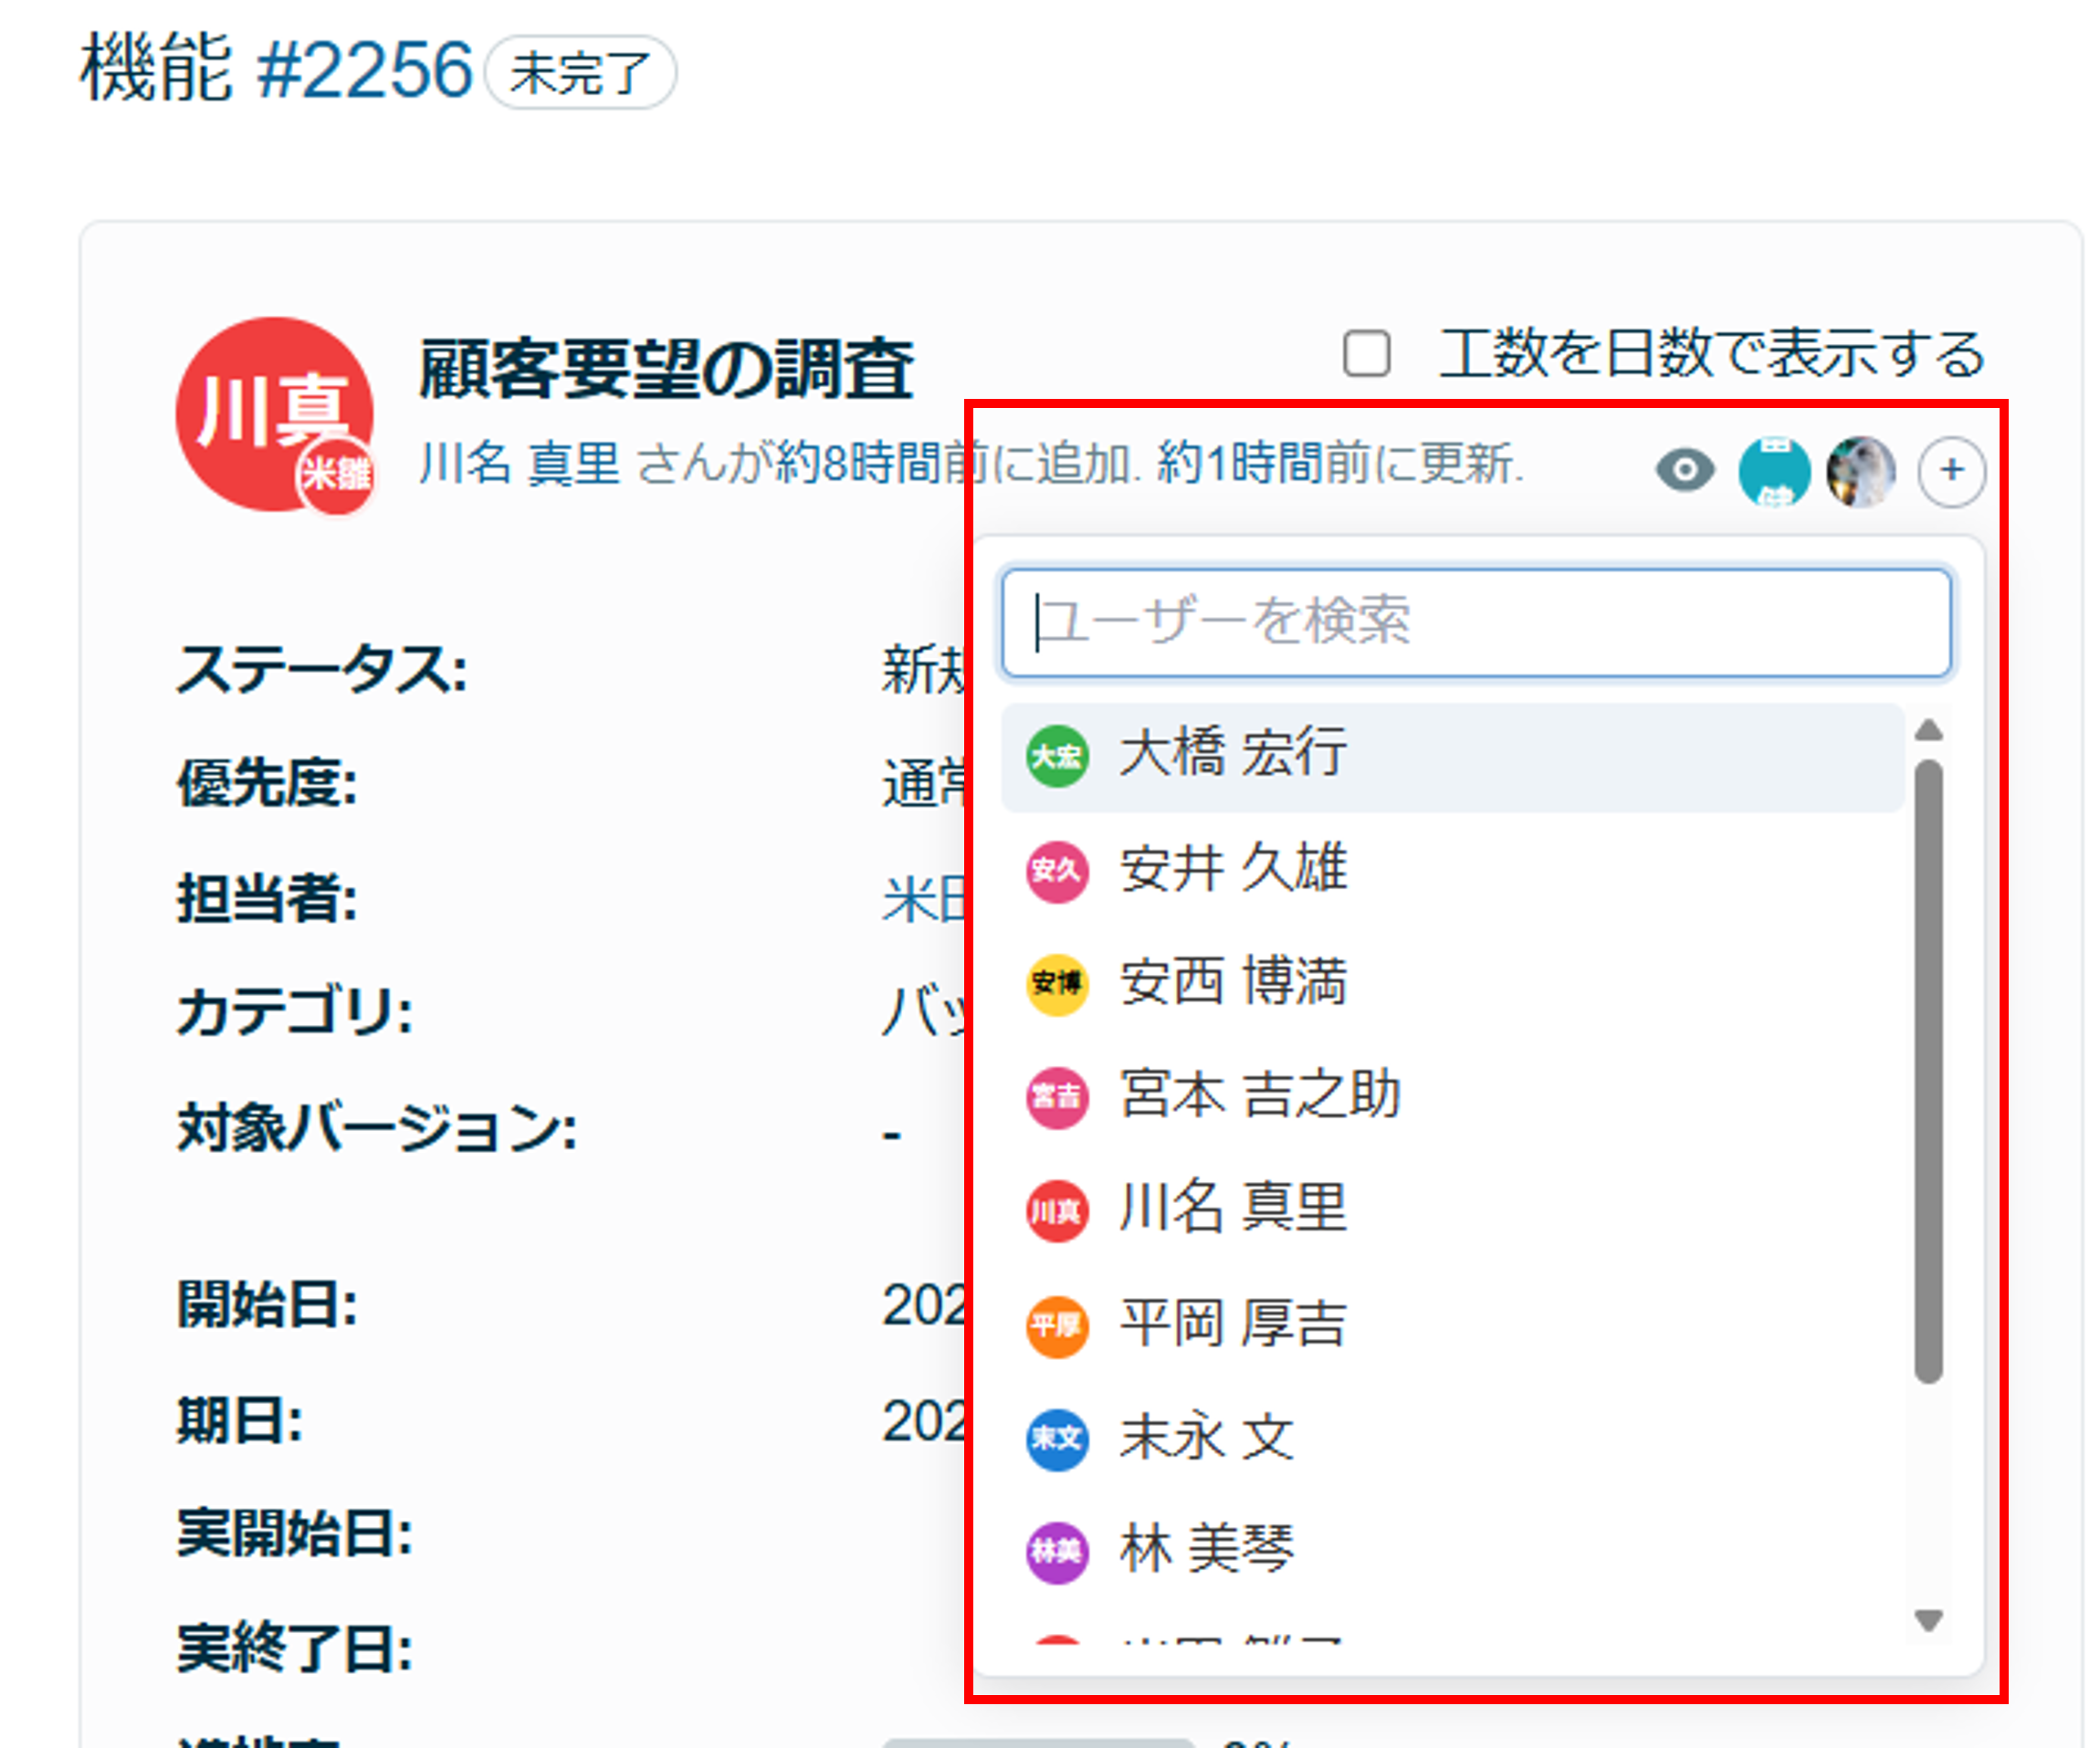
Task: Click the scrollbar down arrow in user list
Action: [x=1928, y=1619]
